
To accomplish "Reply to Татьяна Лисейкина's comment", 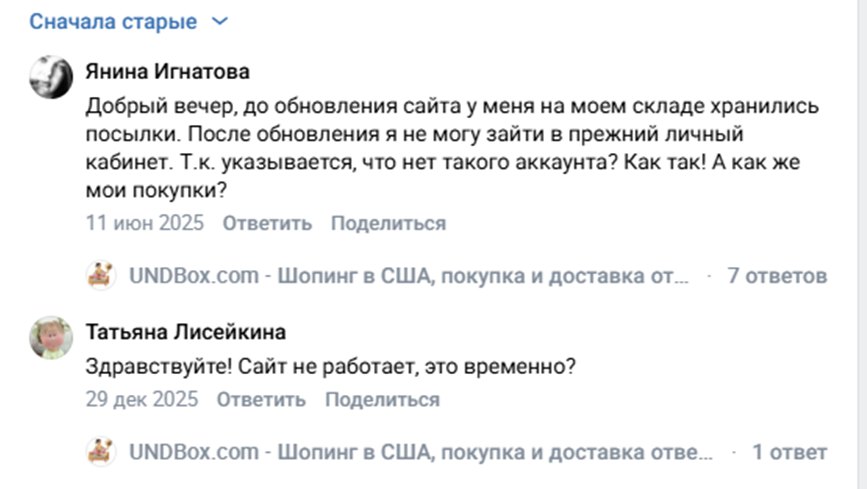I will 261,400.
